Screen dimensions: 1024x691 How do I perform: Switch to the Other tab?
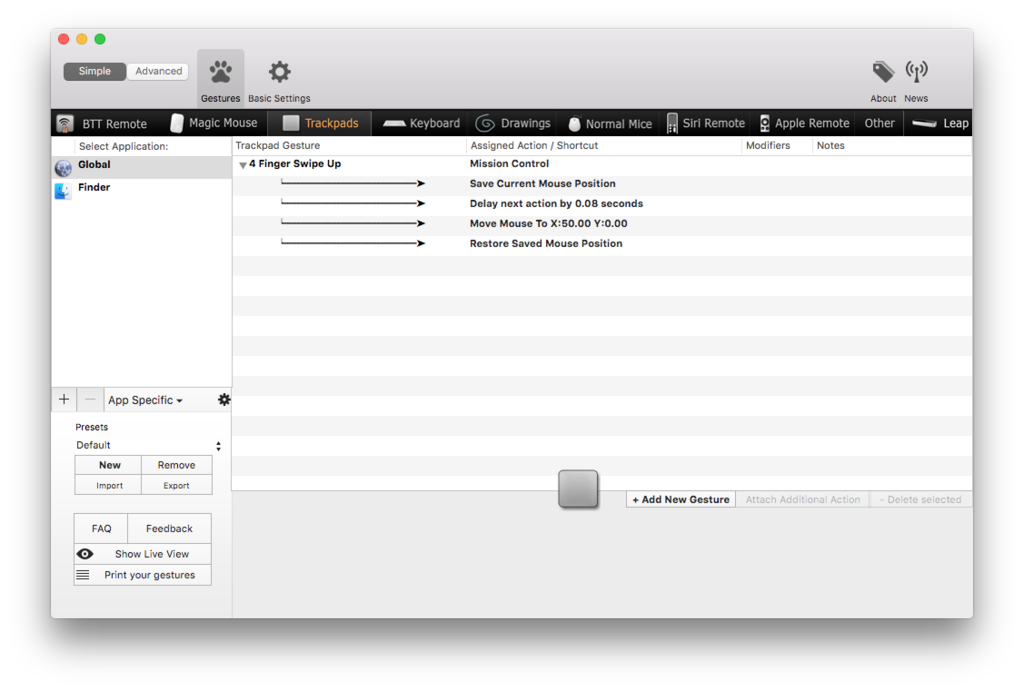(879, 123)
